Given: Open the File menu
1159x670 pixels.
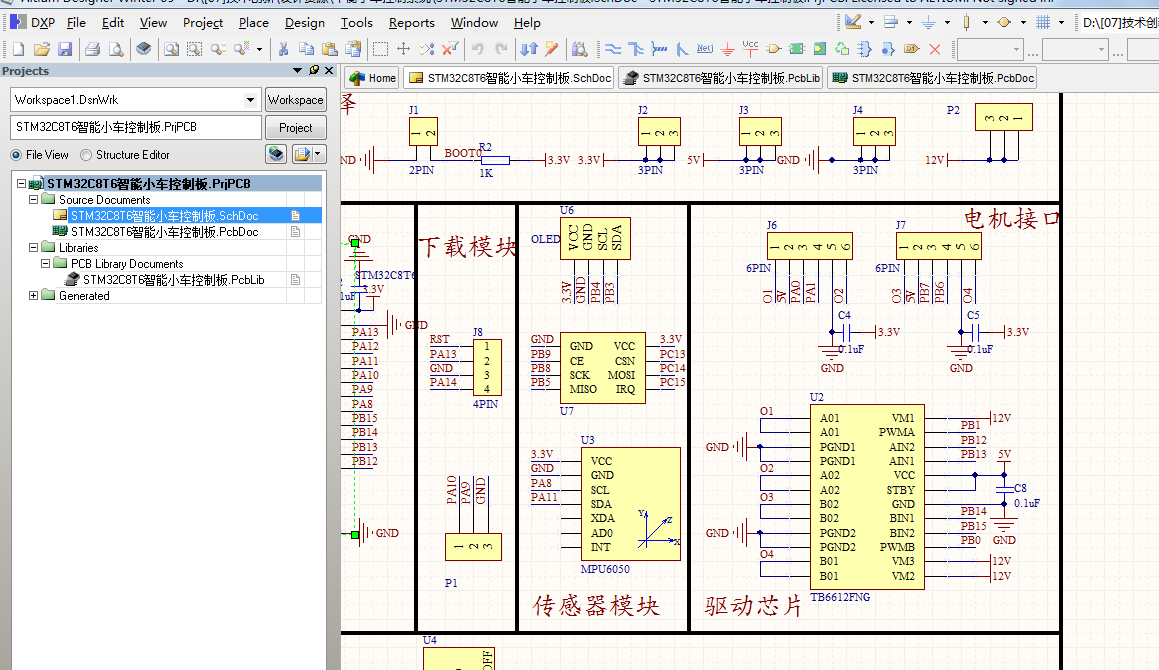Looking at the screenshot, I should click(76, 23).
